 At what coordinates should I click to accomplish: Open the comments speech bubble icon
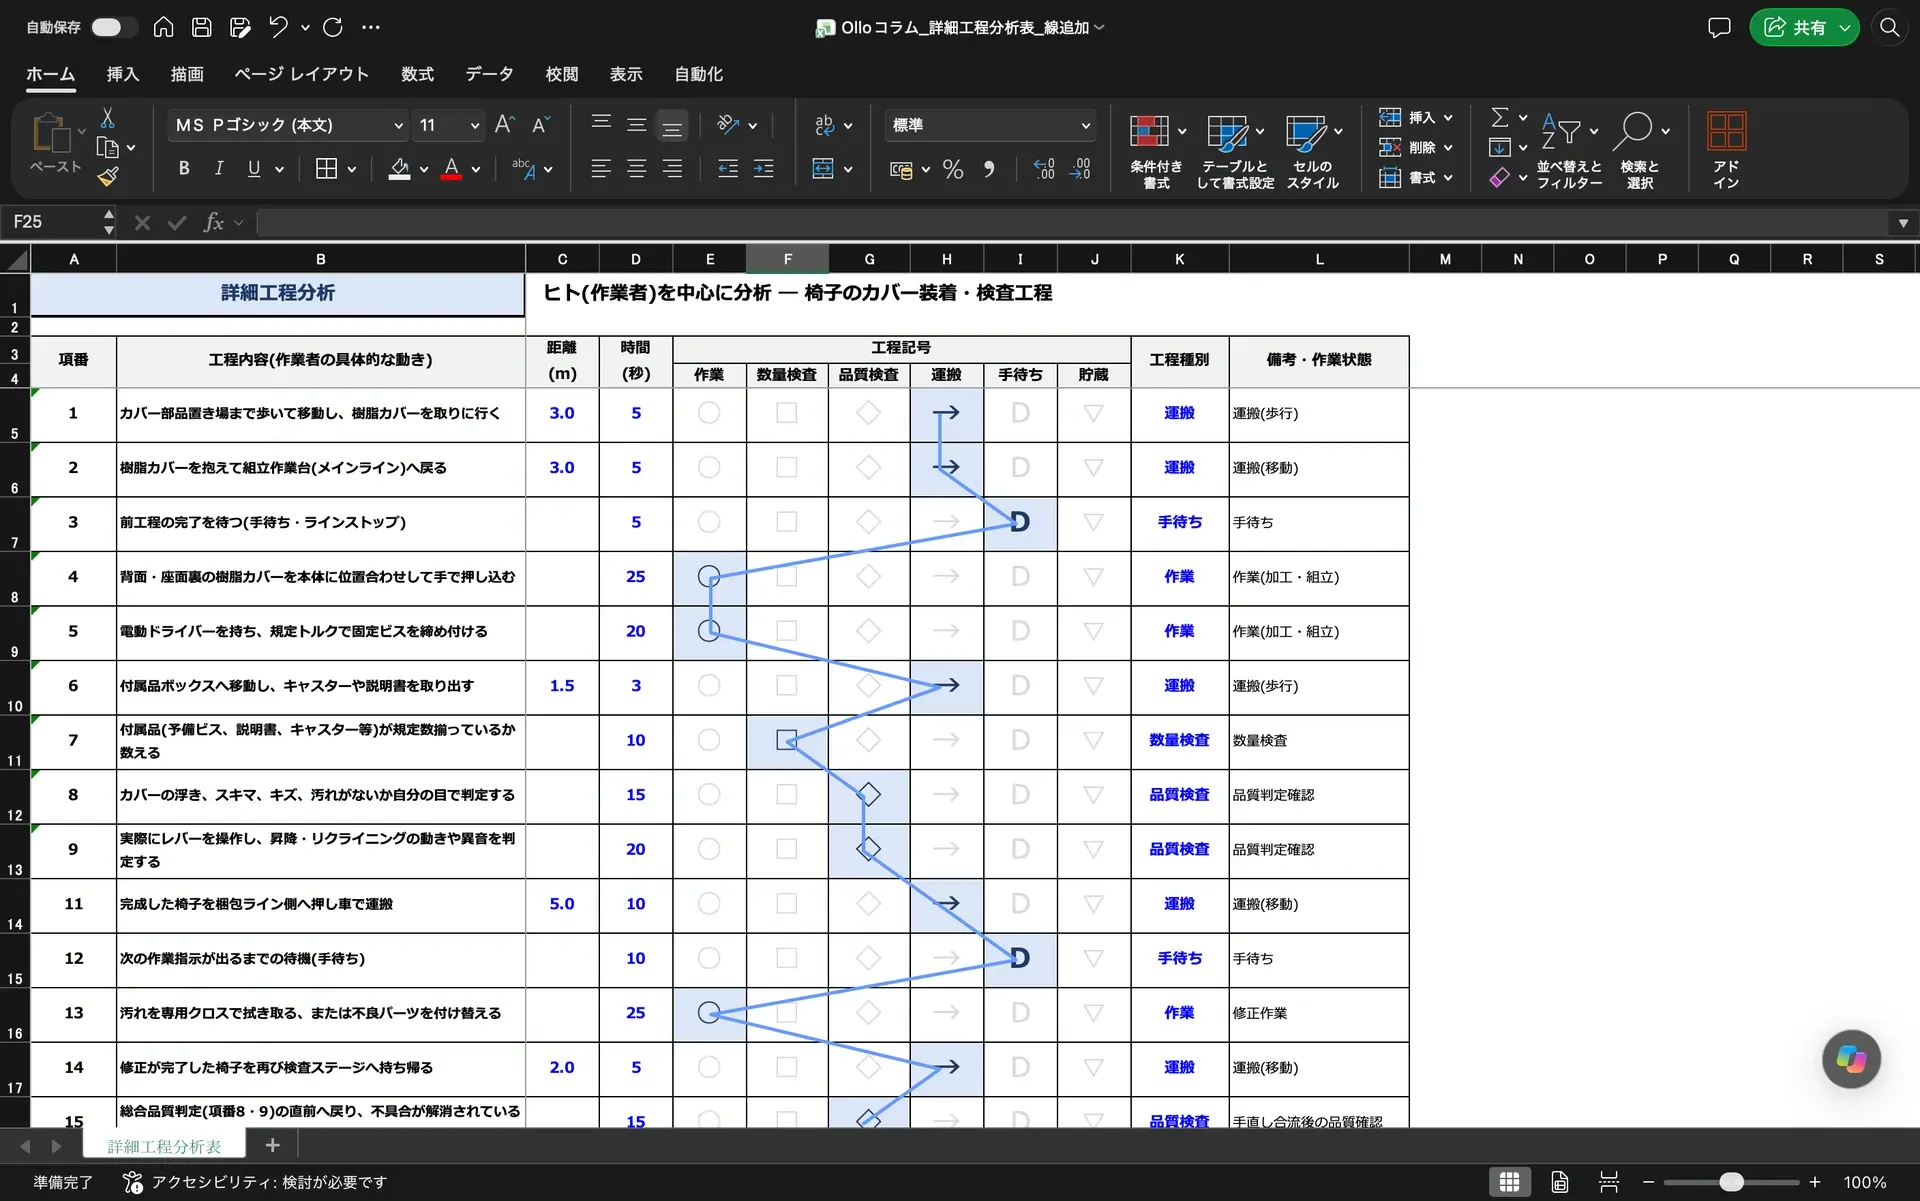(x=1719, y=28)
